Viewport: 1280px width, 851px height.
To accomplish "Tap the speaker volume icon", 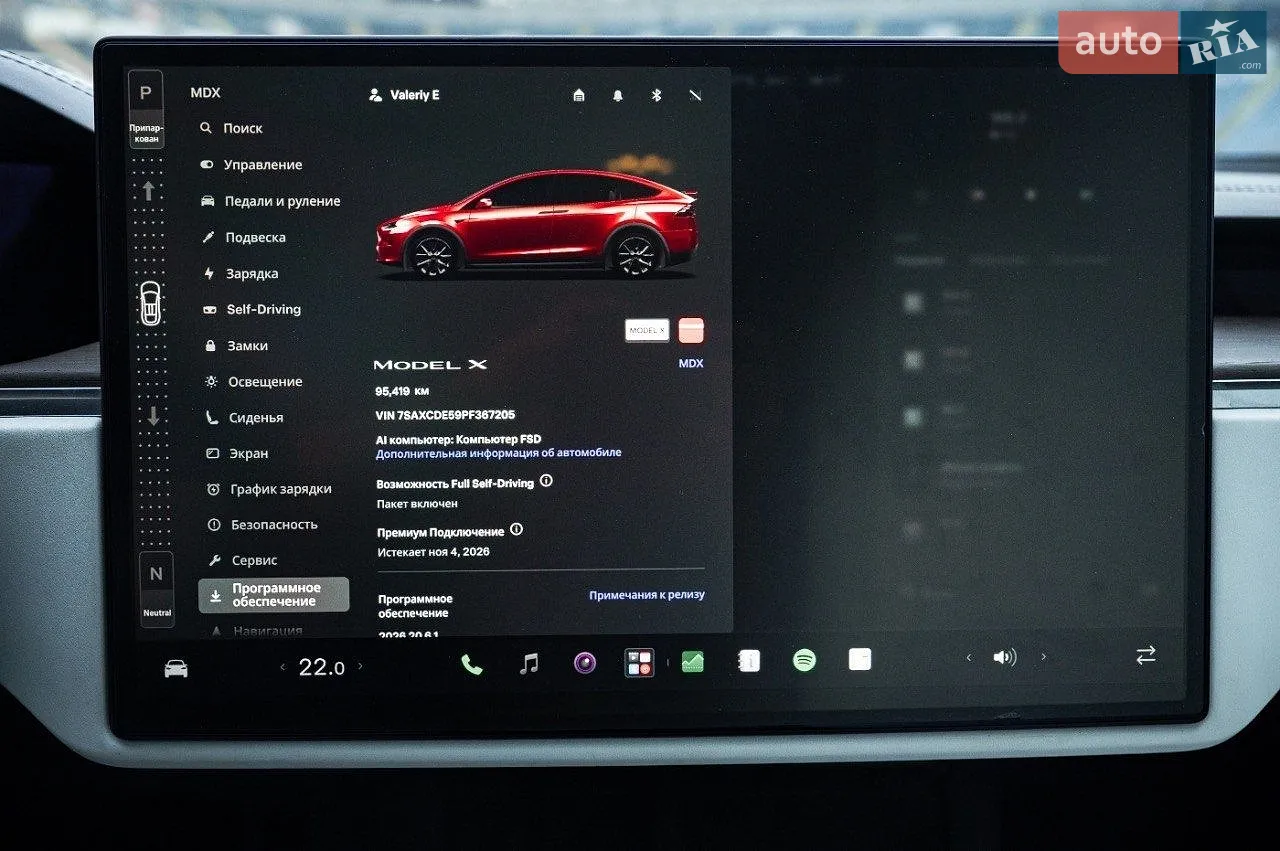I will pyautogui.click(x=1004, y=657).
